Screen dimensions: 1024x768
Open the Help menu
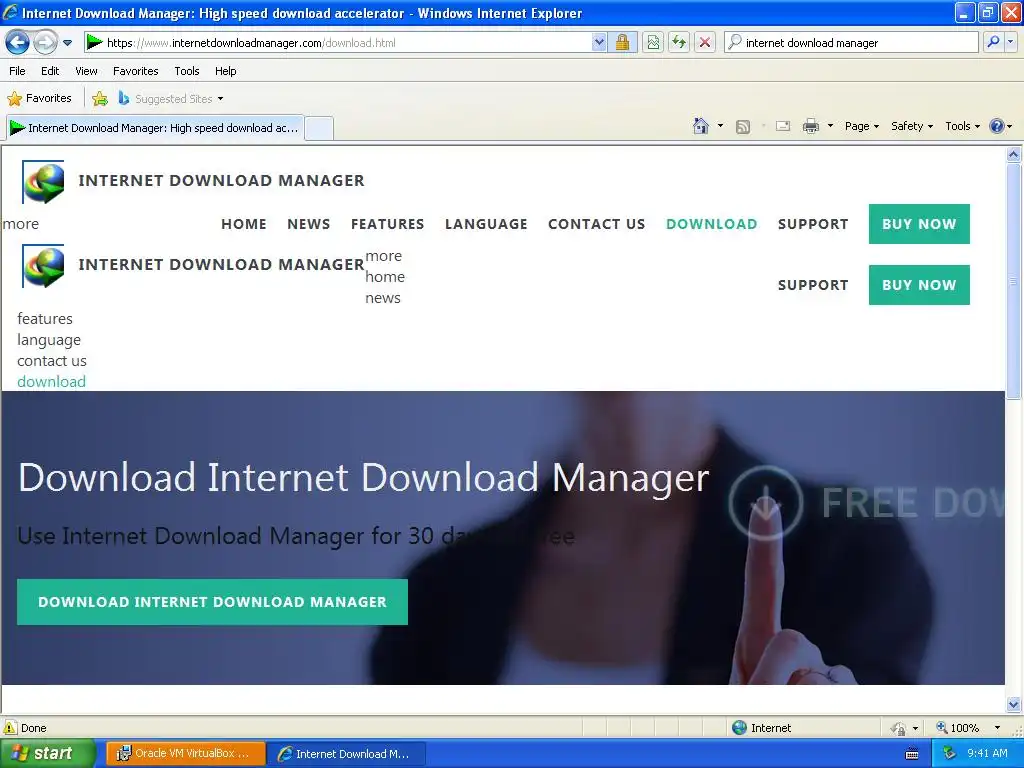point(225,71)
